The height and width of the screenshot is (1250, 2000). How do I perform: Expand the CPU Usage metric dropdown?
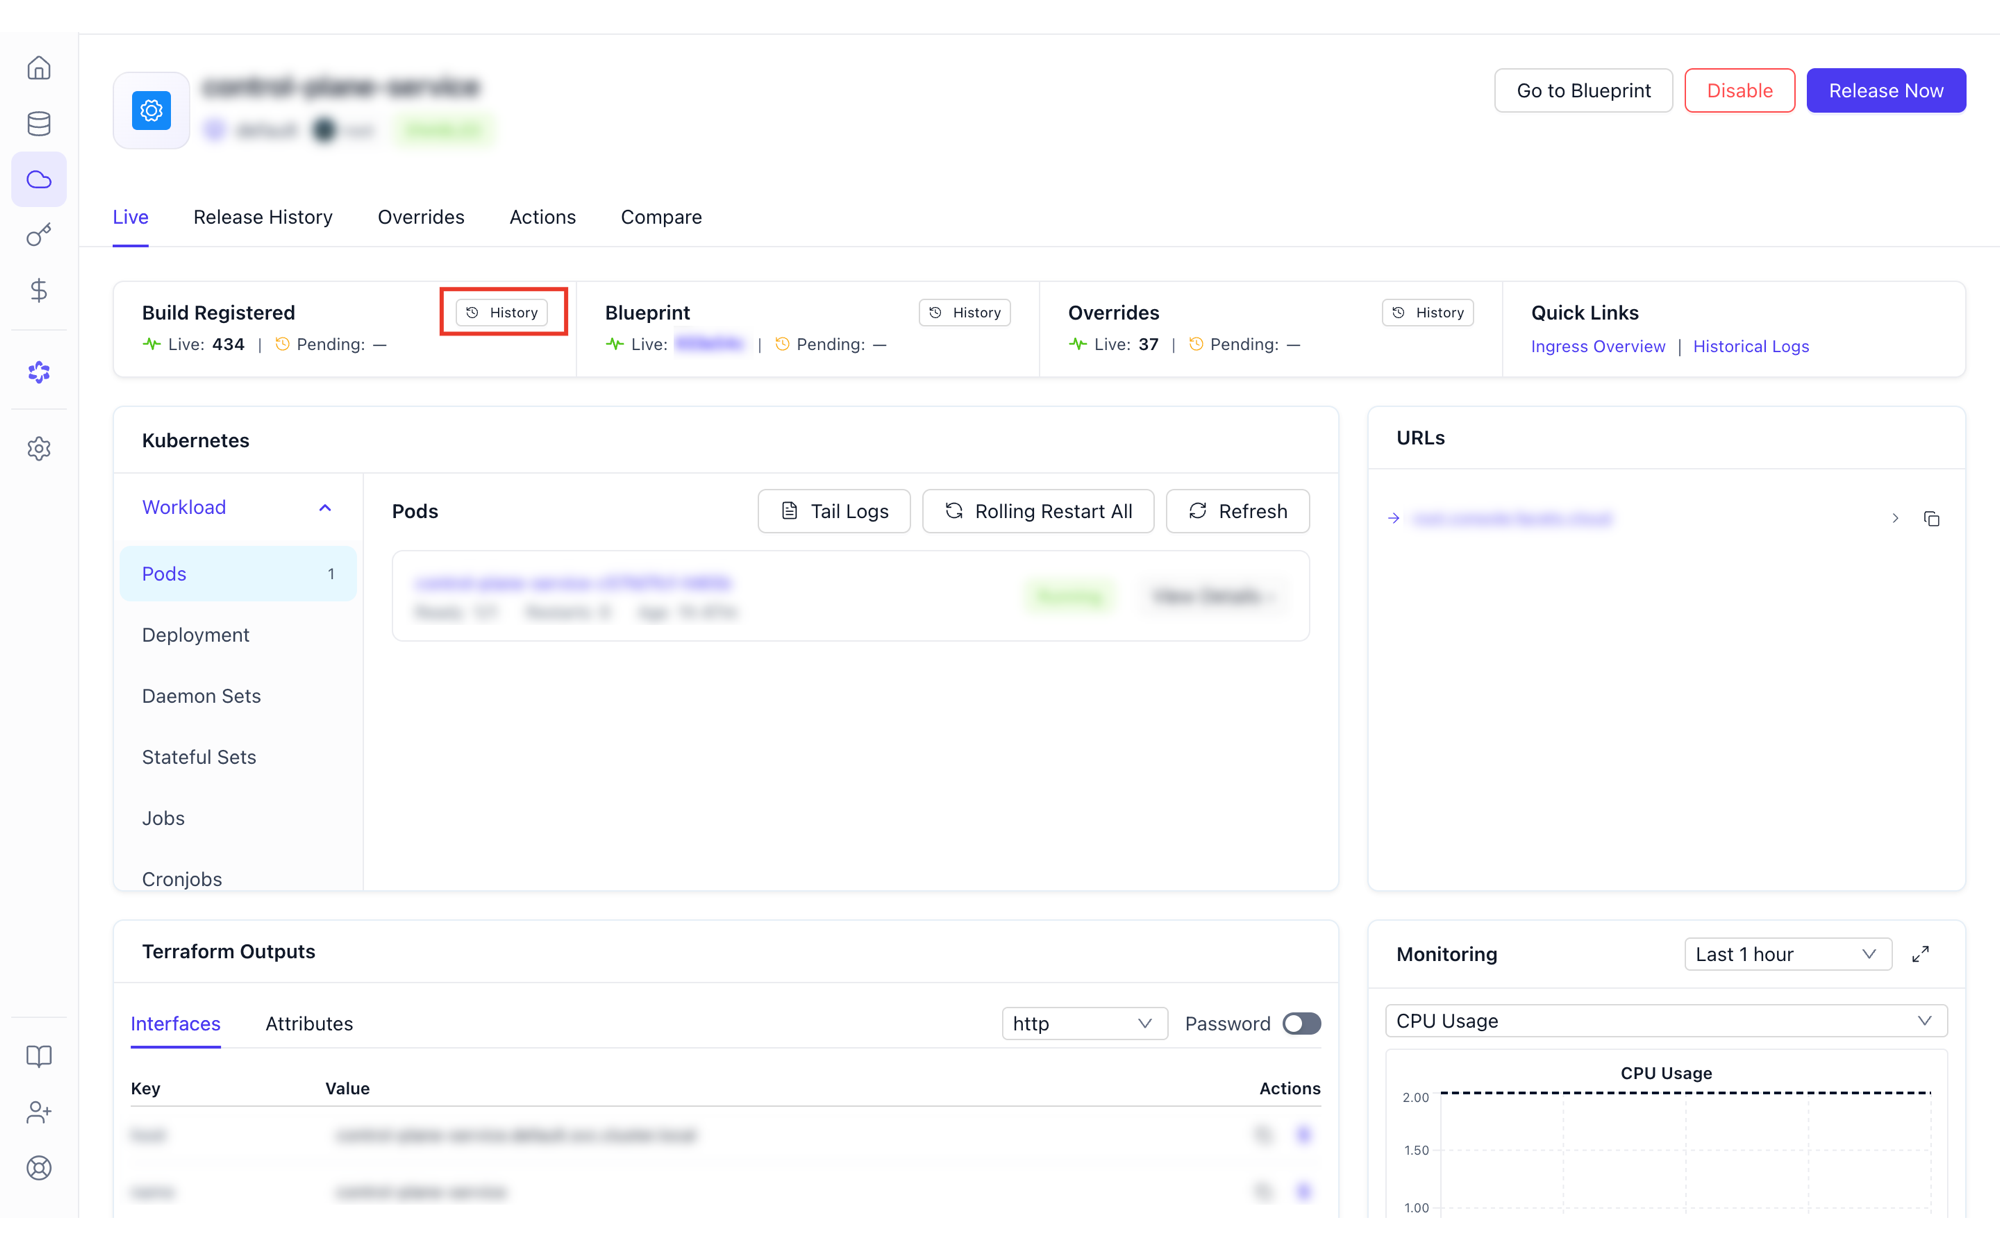pos(1666,1021)
